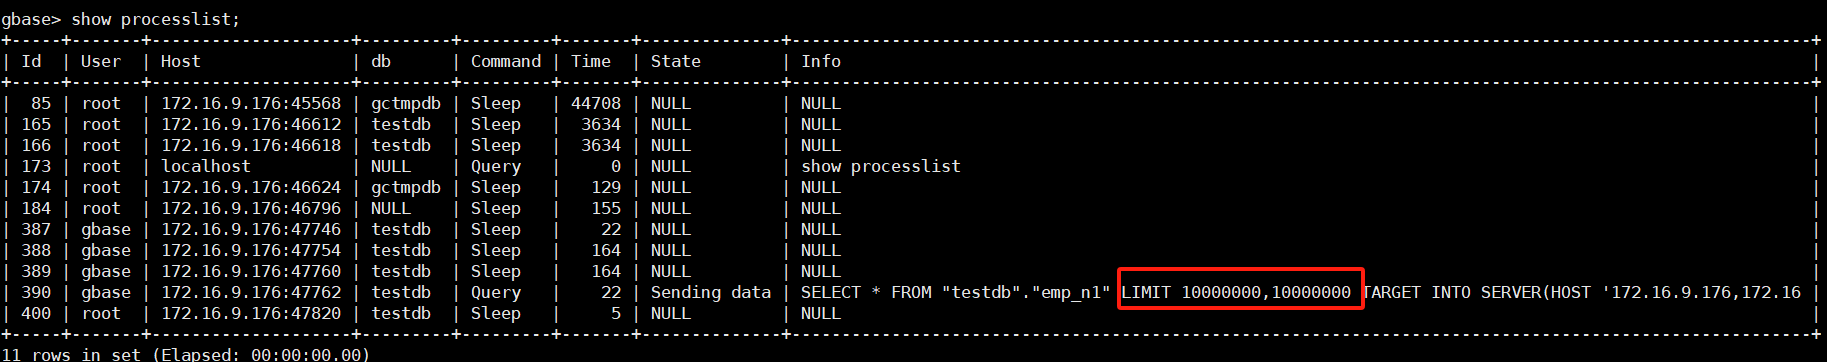Select process Id 85 in the first row

coord(41,103)
